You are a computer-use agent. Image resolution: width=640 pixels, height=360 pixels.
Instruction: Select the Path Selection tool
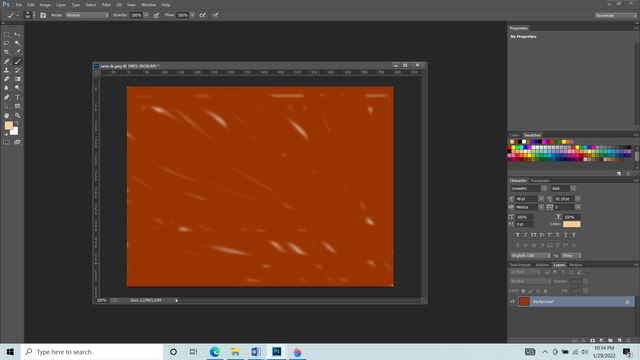[7, 106]
